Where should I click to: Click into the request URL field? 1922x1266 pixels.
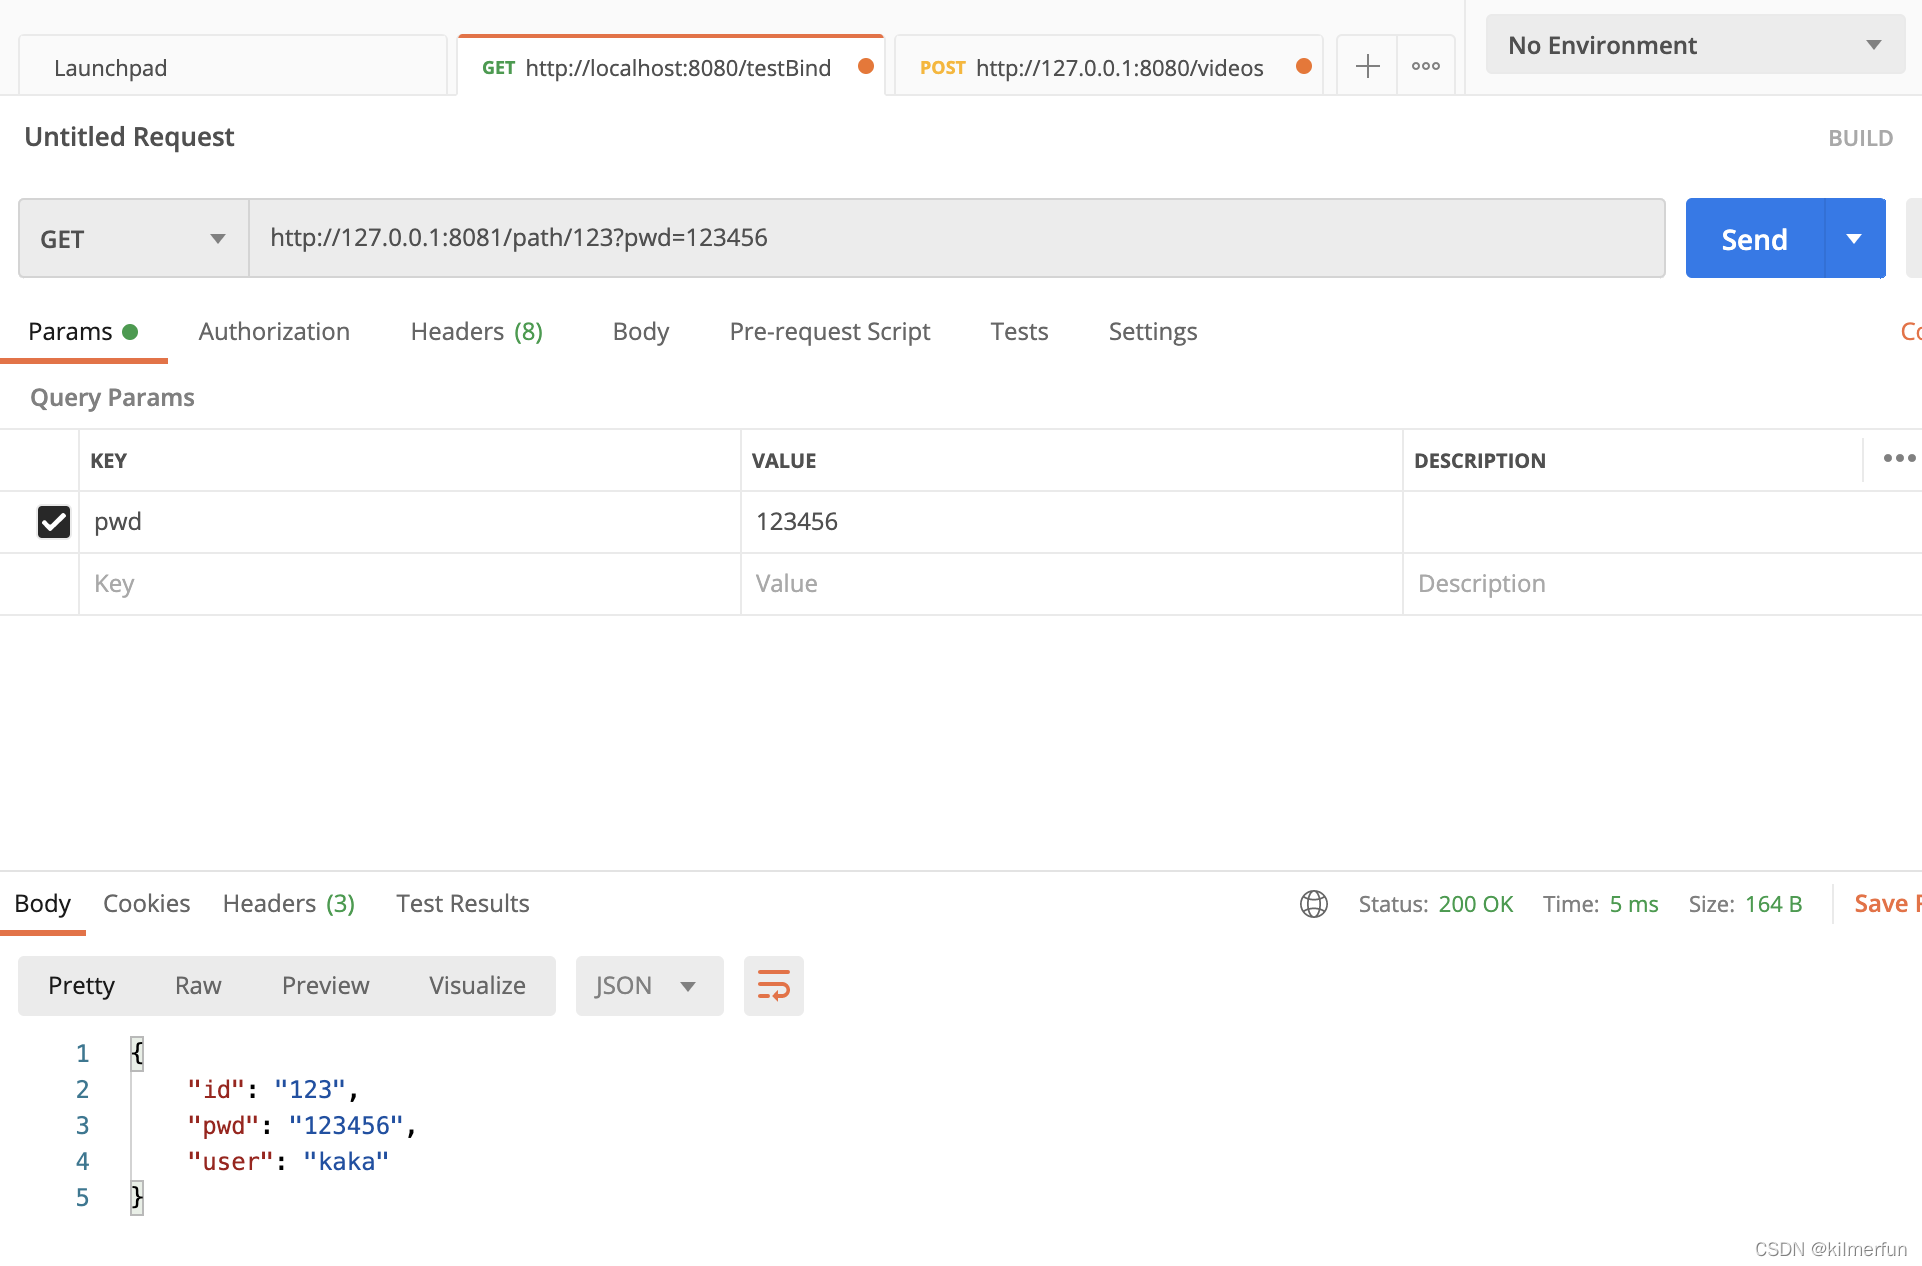[x=956, y=238]
